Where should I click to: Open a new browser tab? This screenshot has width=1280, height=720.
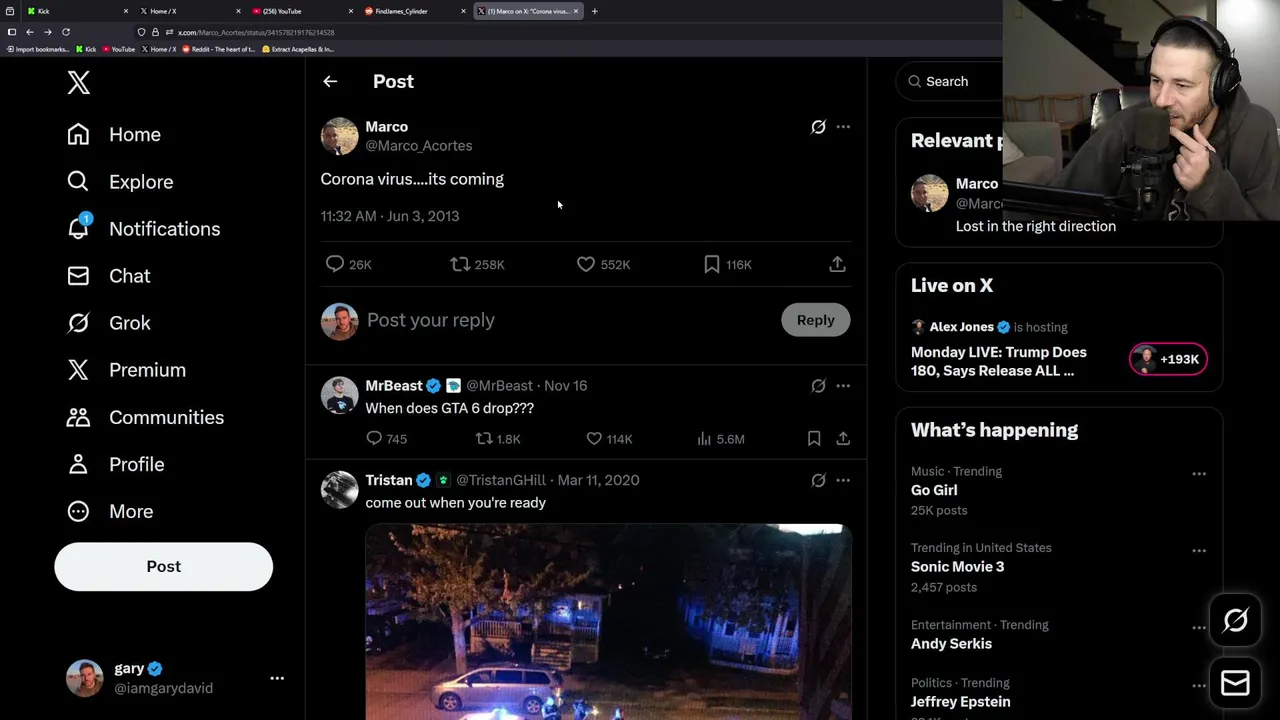[594, 11]
